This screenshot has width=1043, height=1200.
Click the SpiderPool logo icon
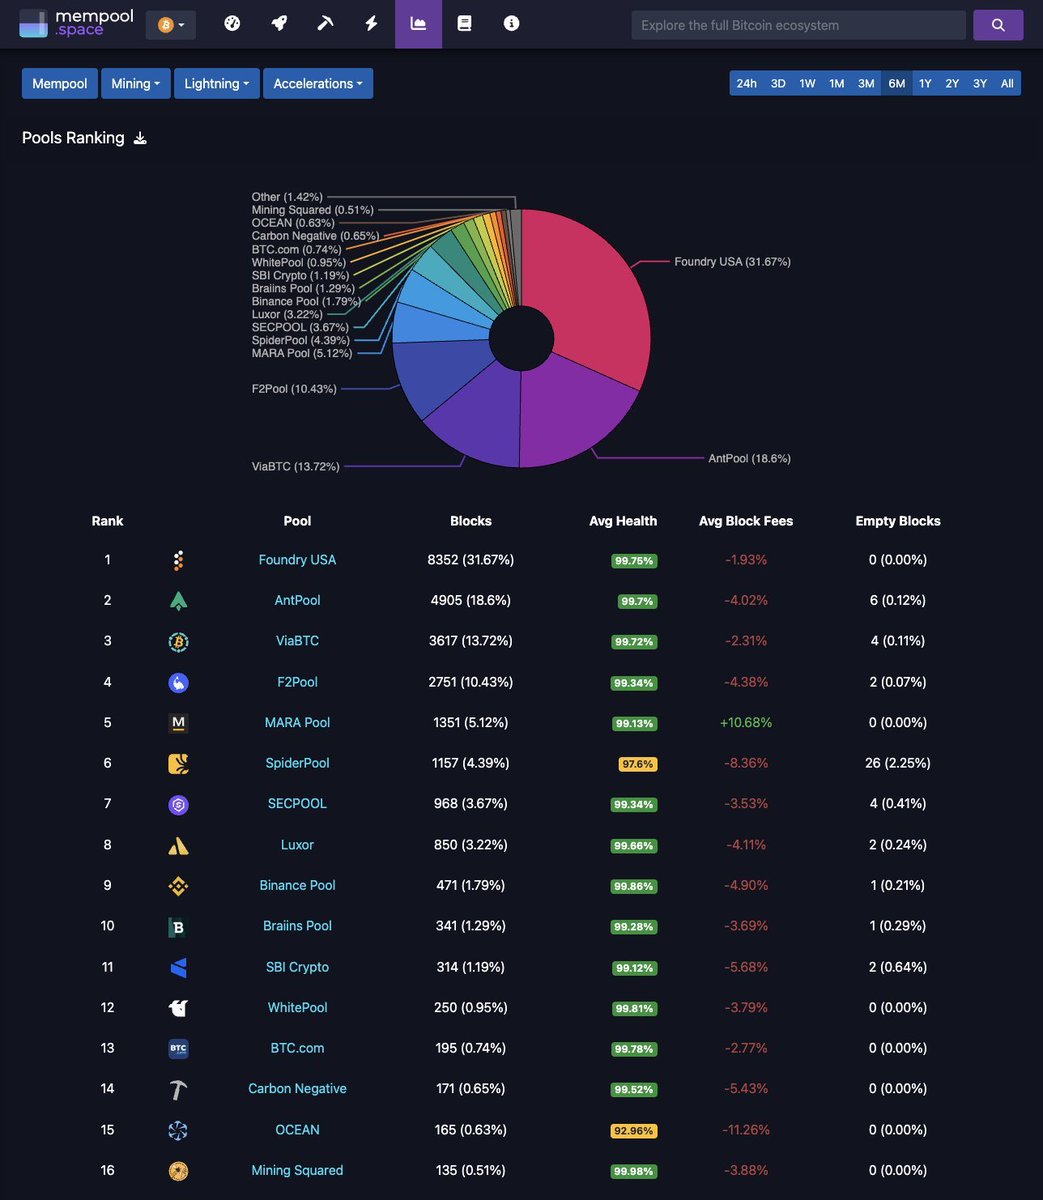(x=178, y=763)
